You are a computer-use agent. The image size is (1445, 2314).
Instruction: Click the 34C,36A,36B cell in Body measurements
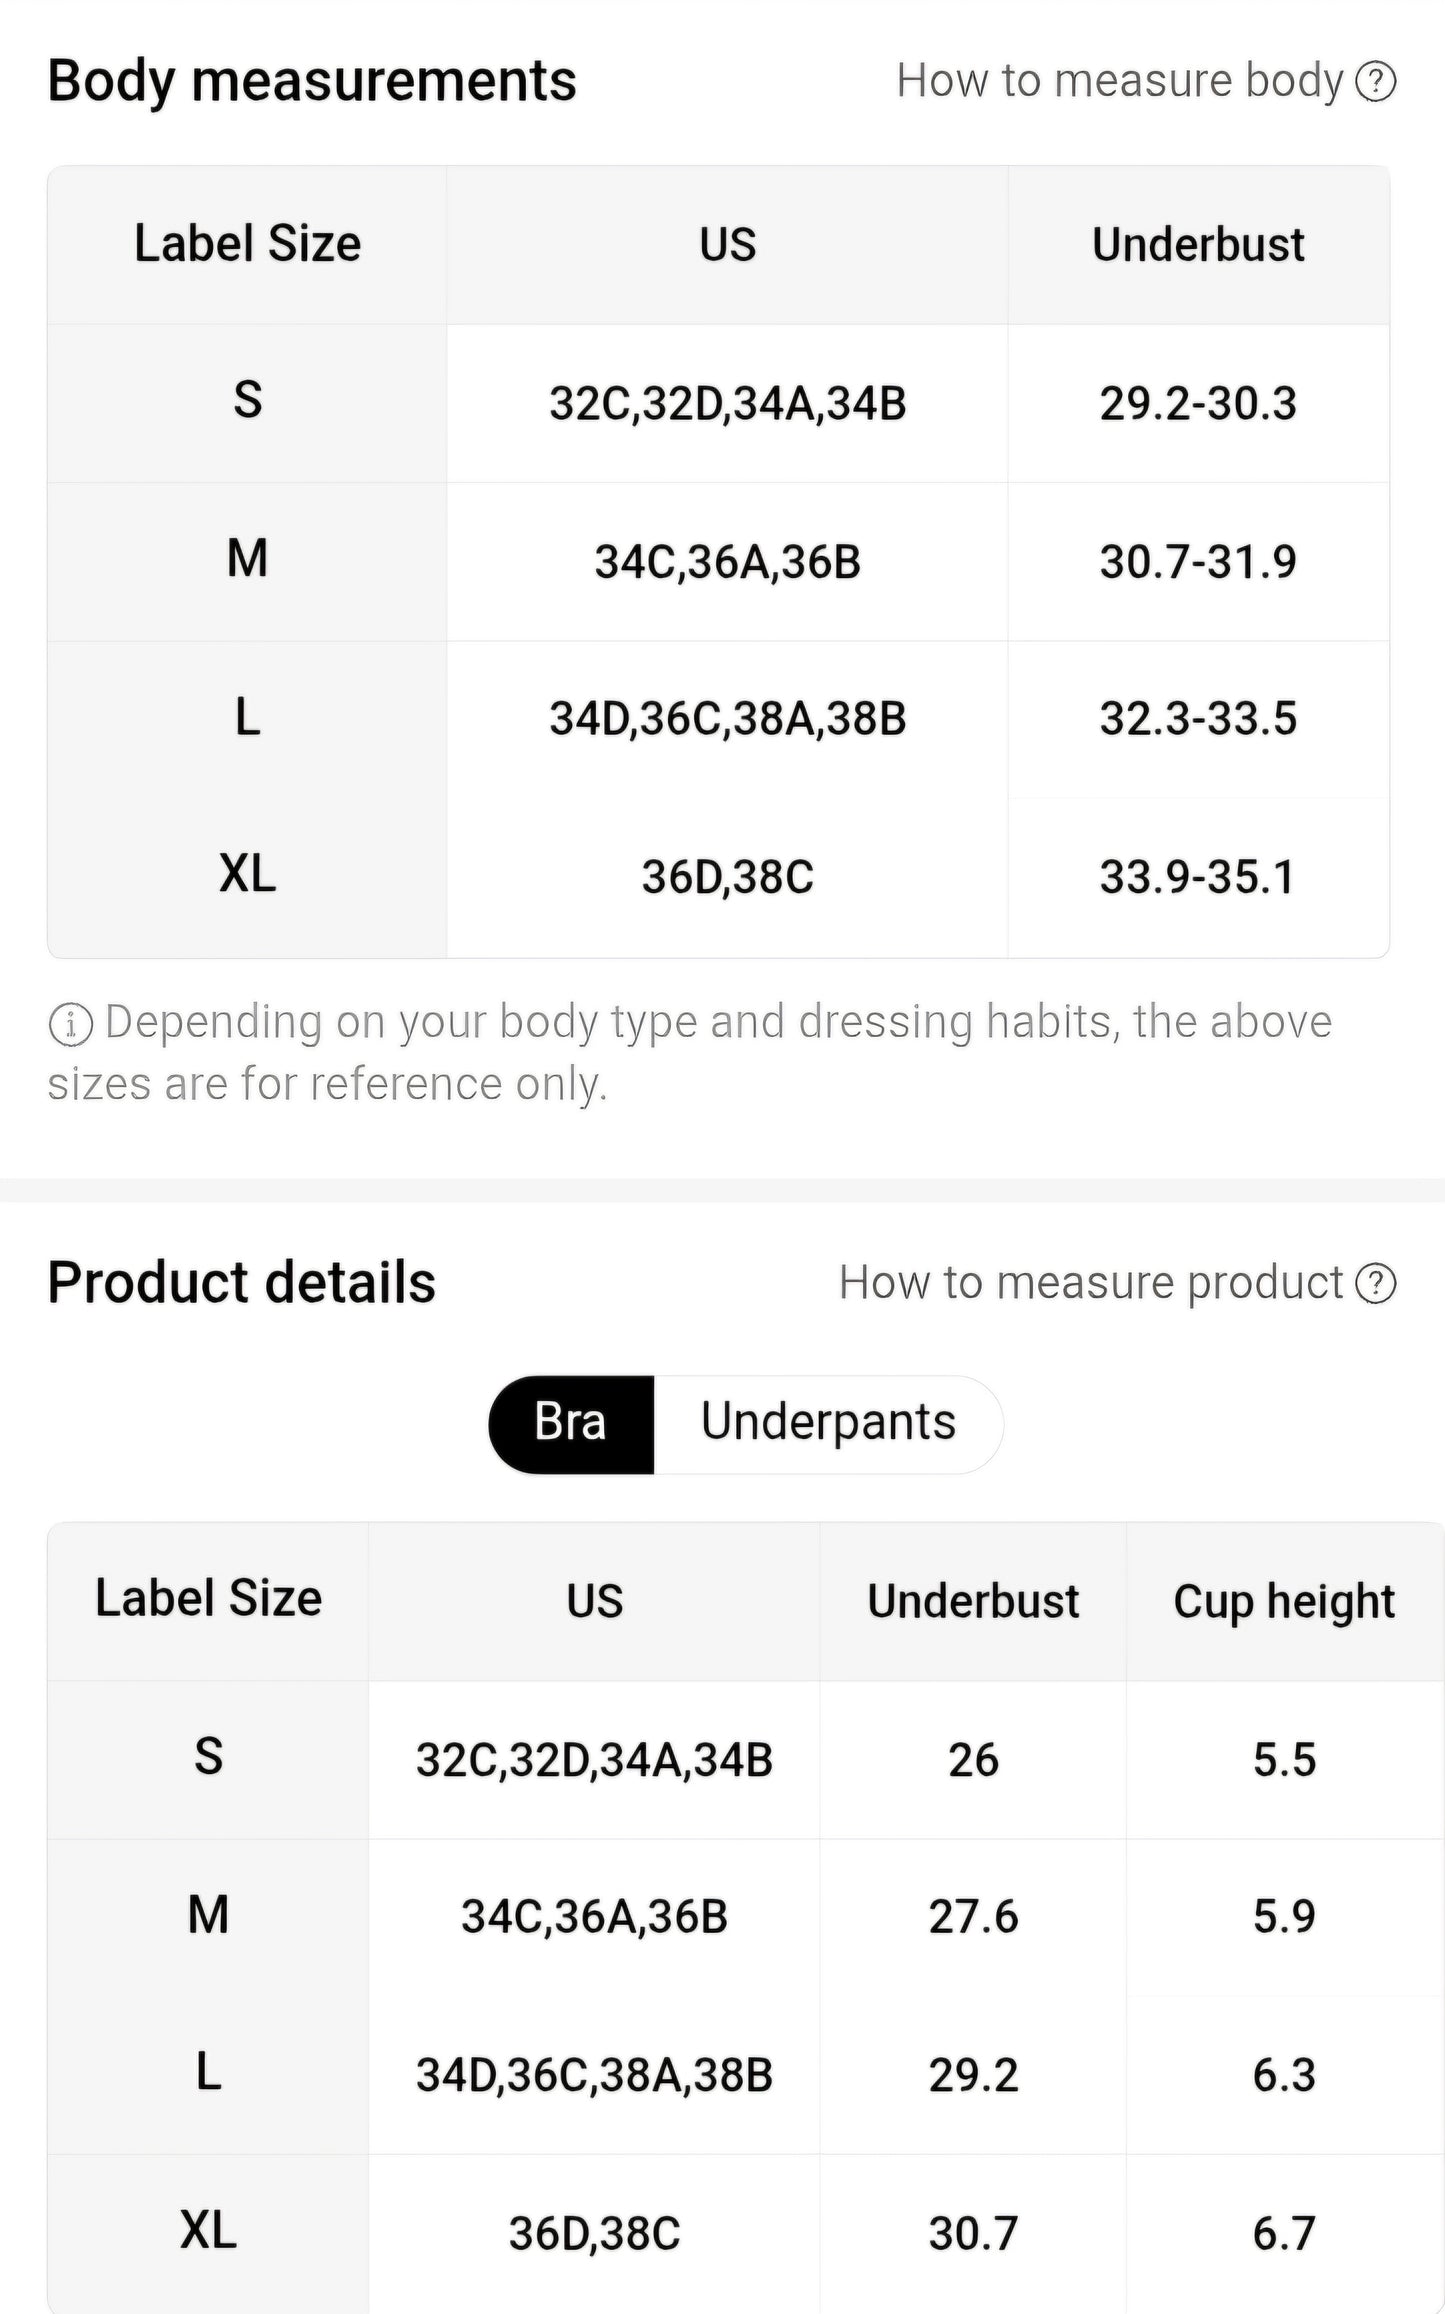[727, 562]
